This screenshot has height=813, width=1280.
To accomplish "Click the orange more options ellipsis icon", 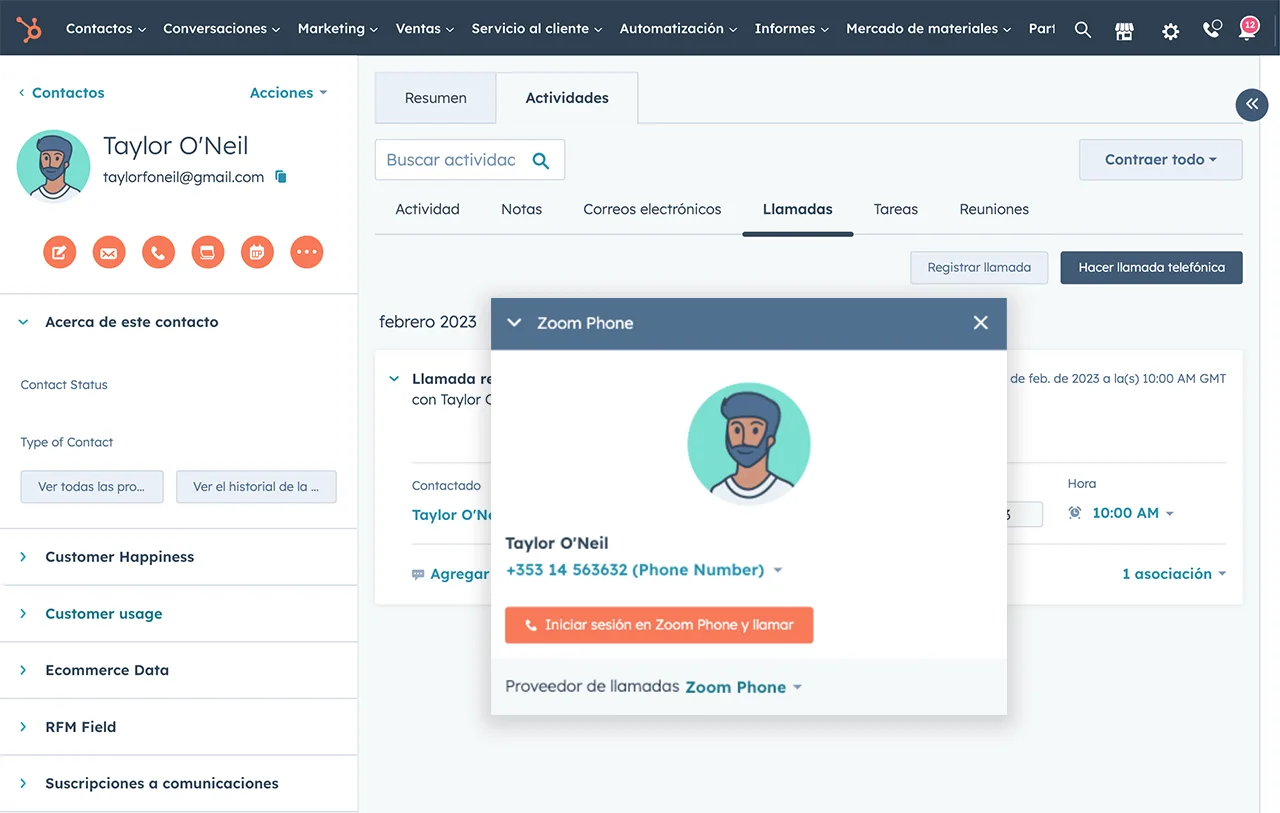I will click(x=307, y=252).
